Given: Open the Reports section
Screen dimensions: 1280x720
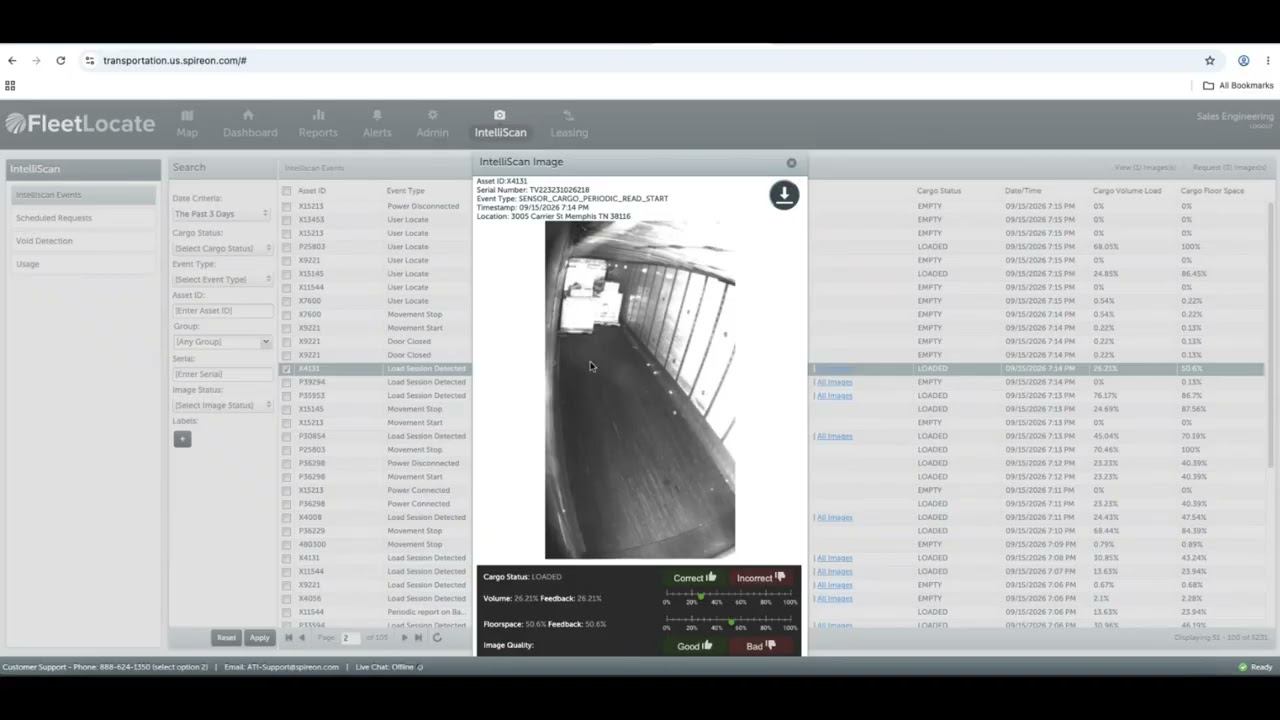Looking at the screenshot, I should (x=318, y=123).
